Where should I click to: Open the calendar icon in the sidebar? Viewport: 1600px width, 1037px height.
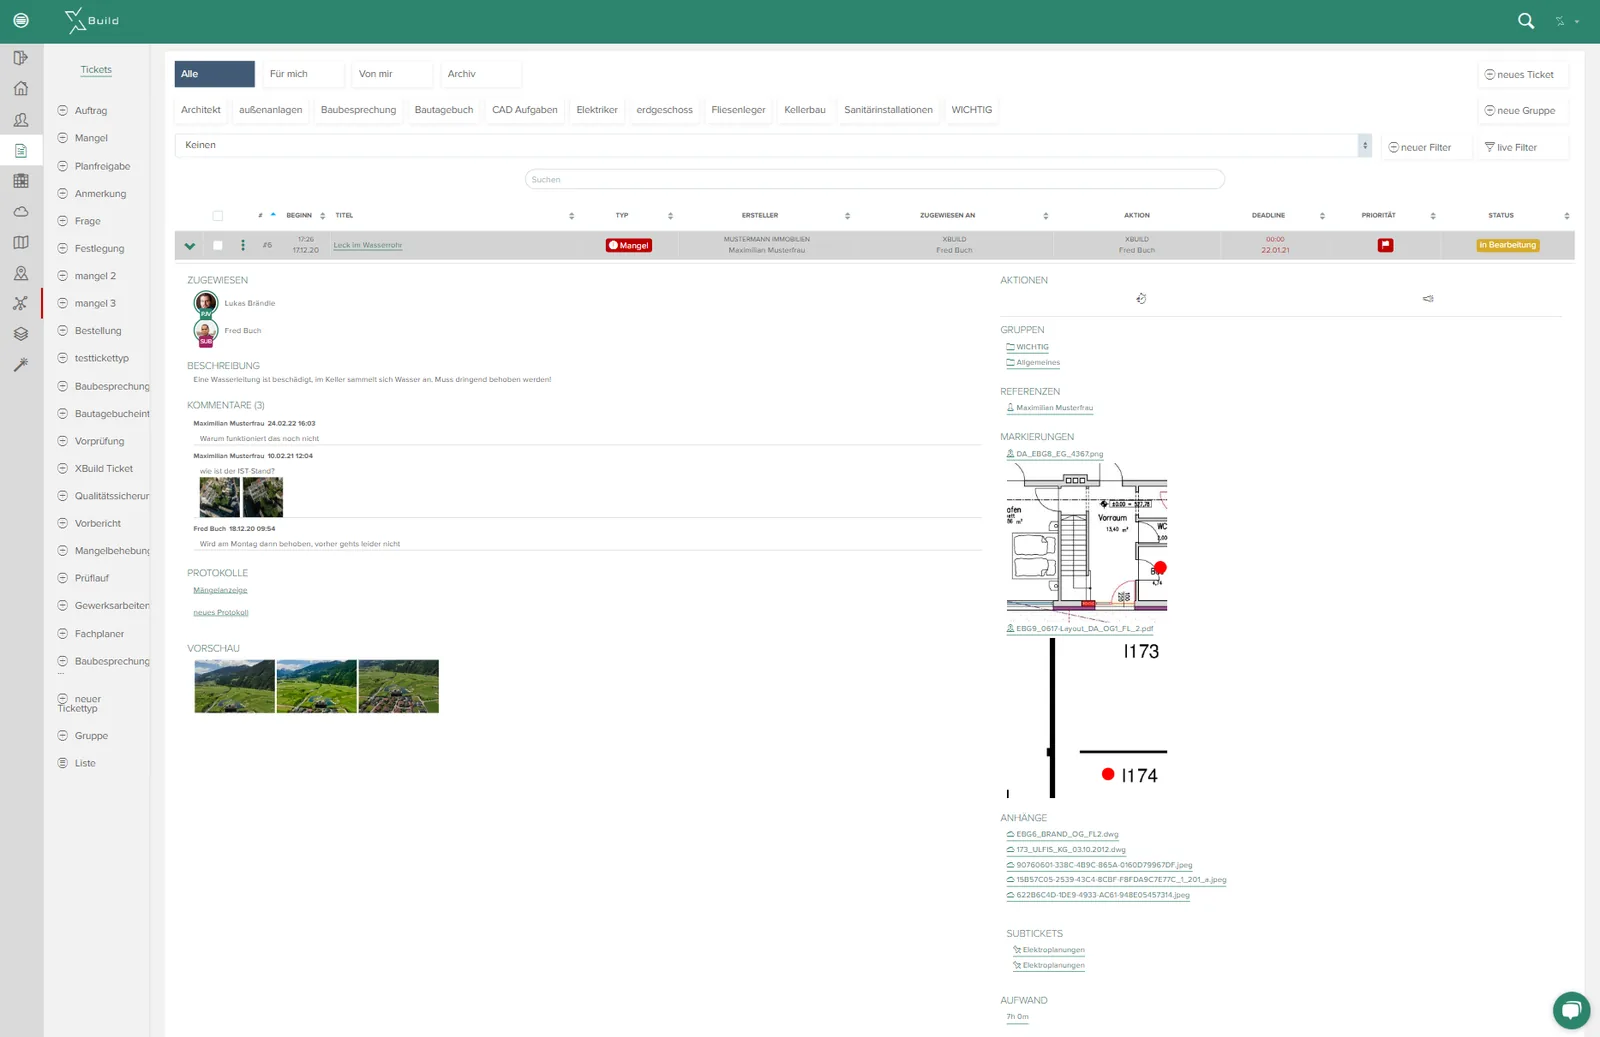pos(21,181)
